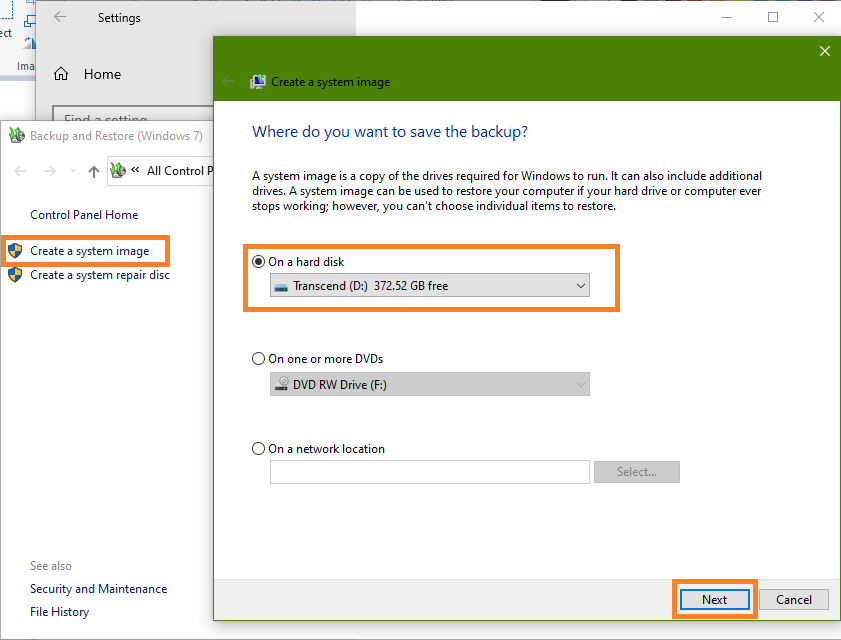Image resolution: width=841 pixels, height=640 pixels.
Task: Go back in Settings window
Action: (60, 17)
